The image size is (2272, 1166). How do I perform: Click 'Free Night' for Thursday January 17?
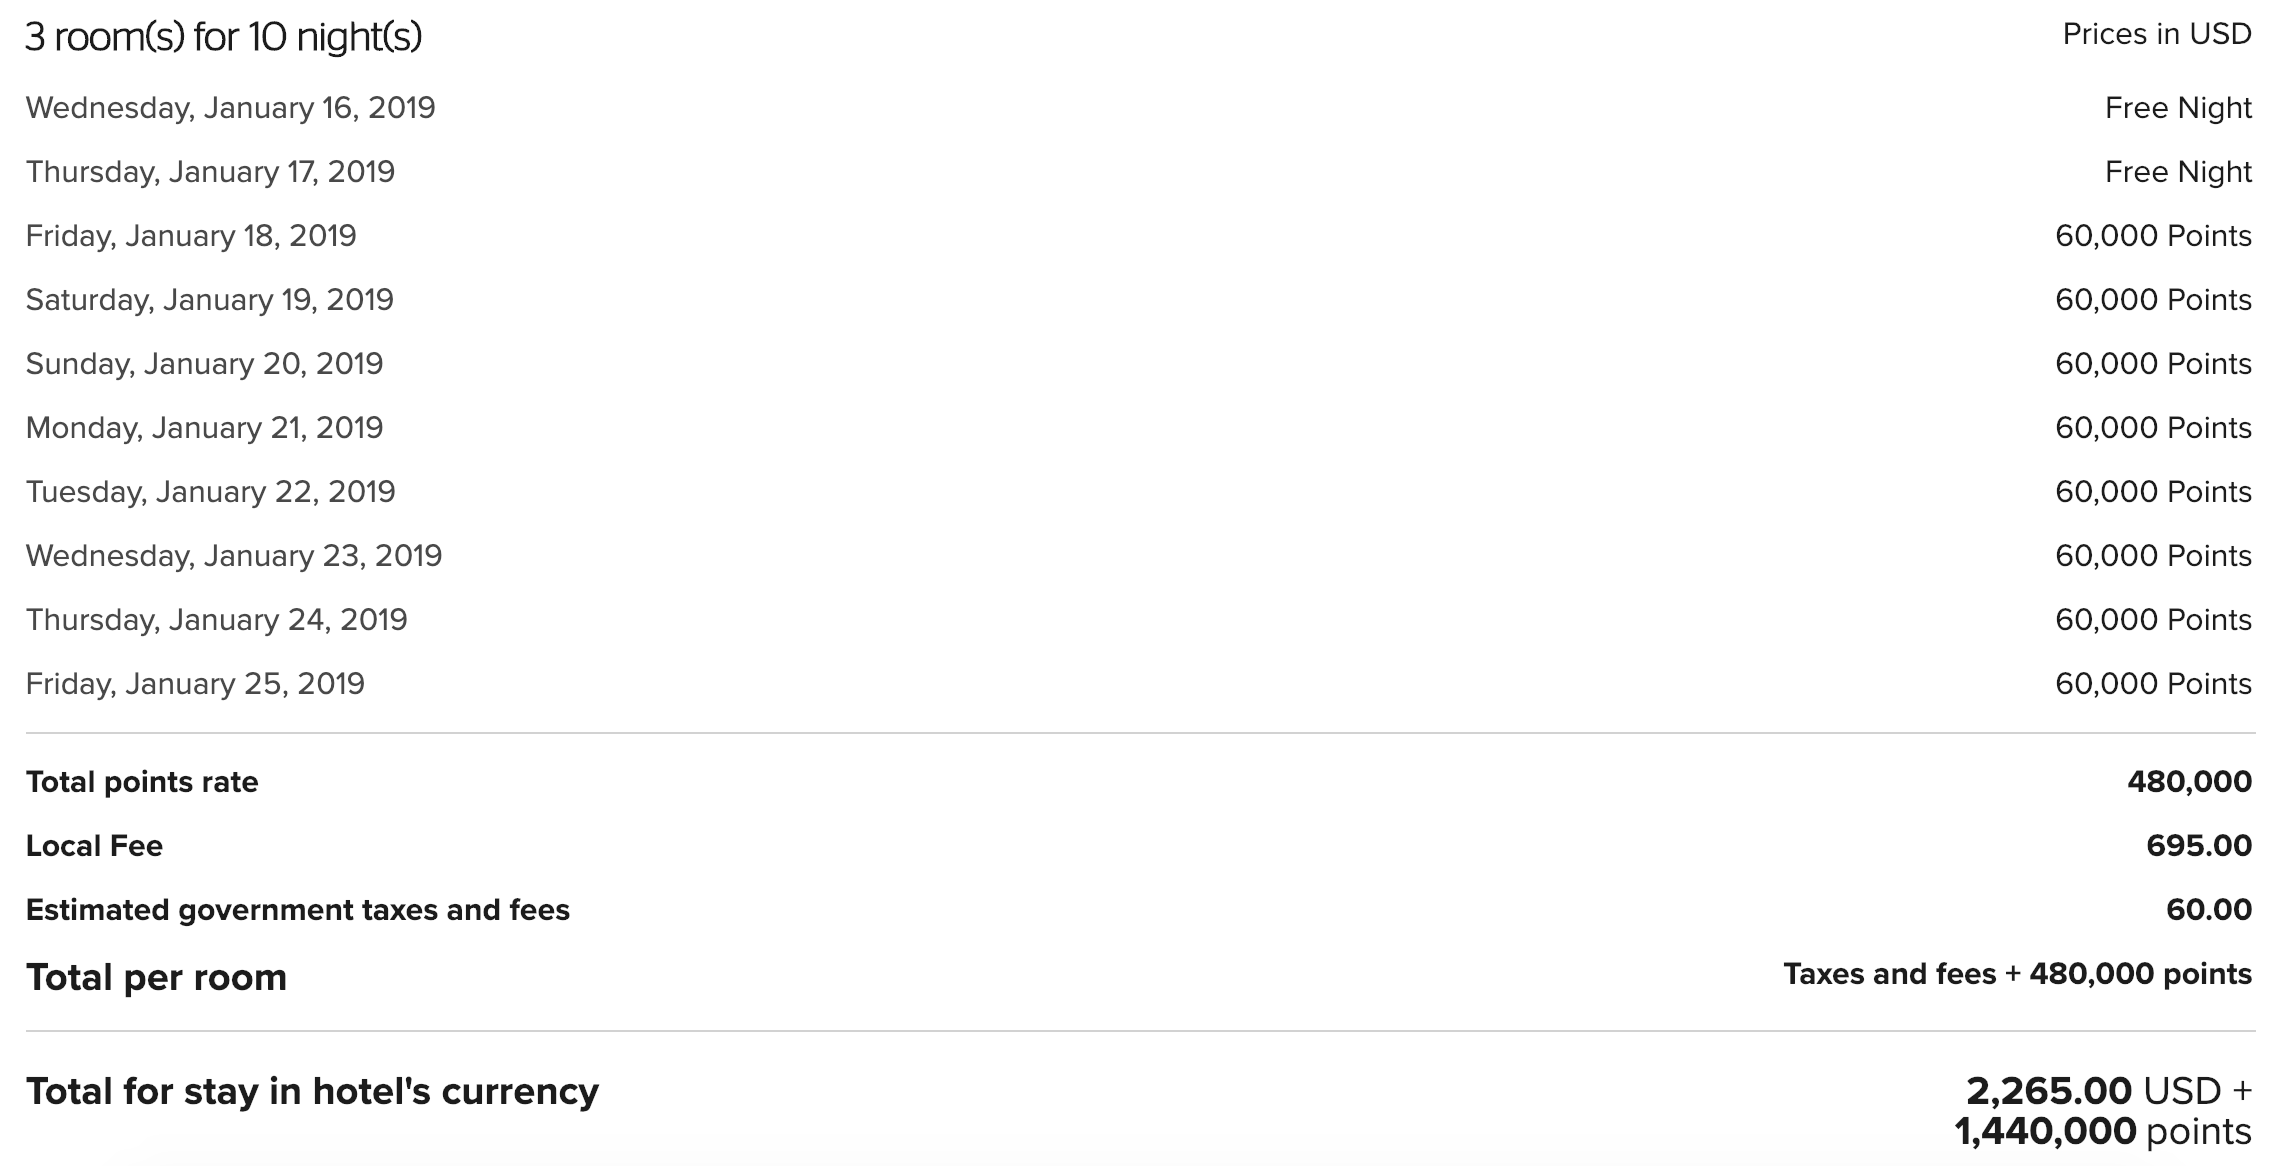[x=2178, y=172]
